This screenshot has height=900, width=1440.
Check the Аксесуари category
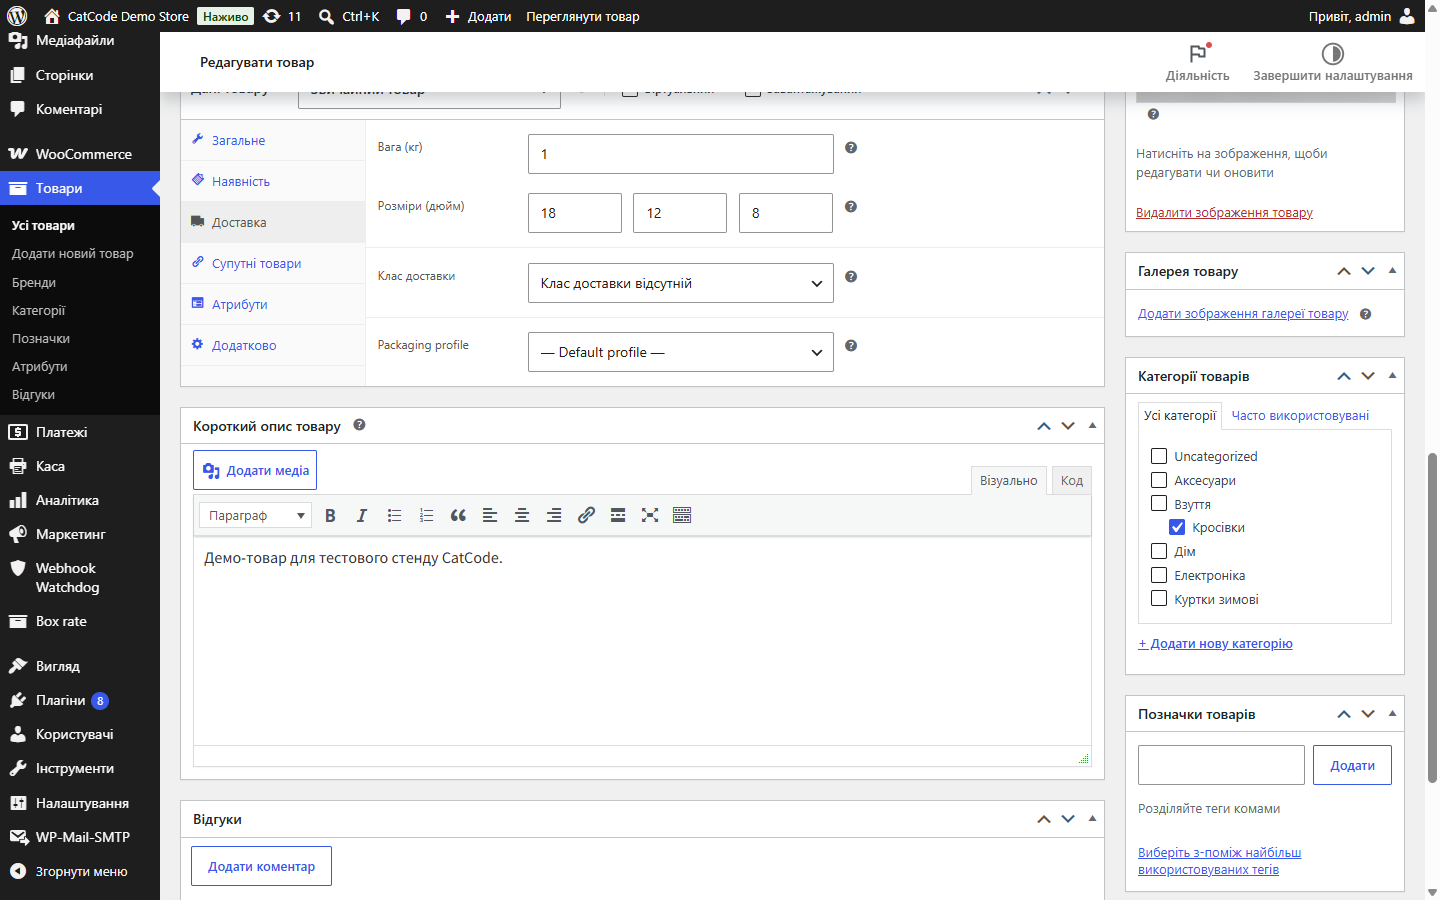(1159, 480)
